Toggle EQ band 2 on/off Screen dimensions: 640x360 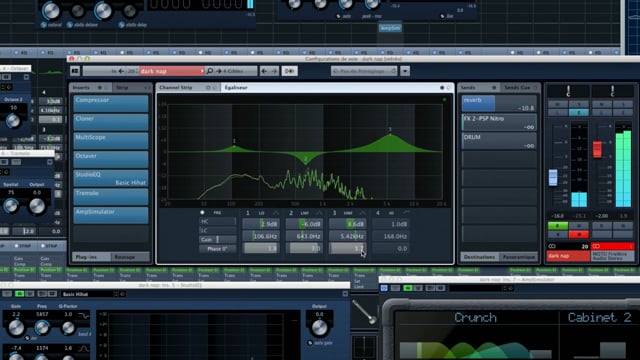[x=291, y=213]
